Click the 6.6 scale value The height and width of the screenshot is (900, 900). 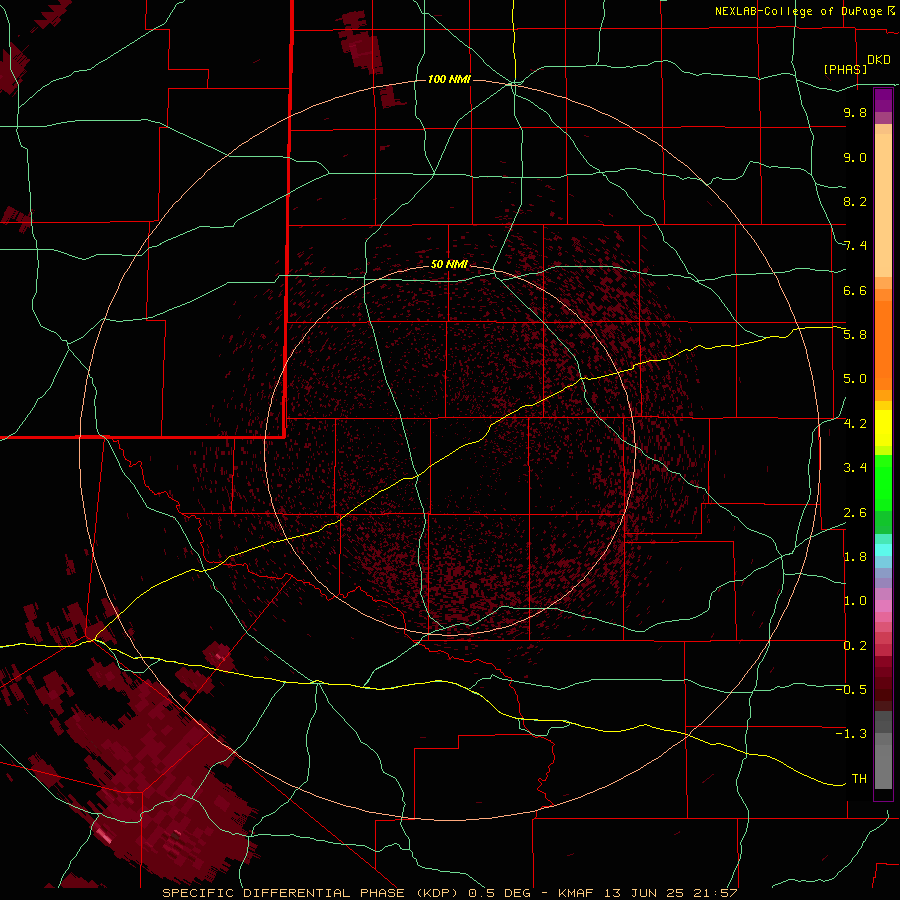pos(855,290)
